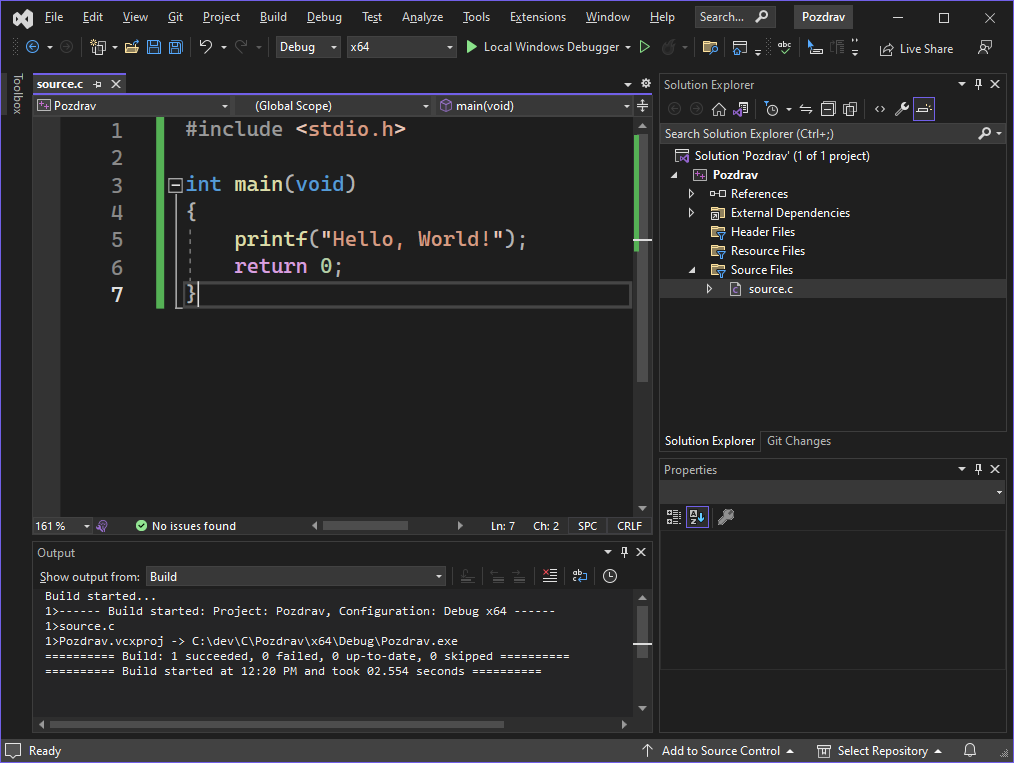Open the Pozdrav project scope dropdown

click(133, 105)
